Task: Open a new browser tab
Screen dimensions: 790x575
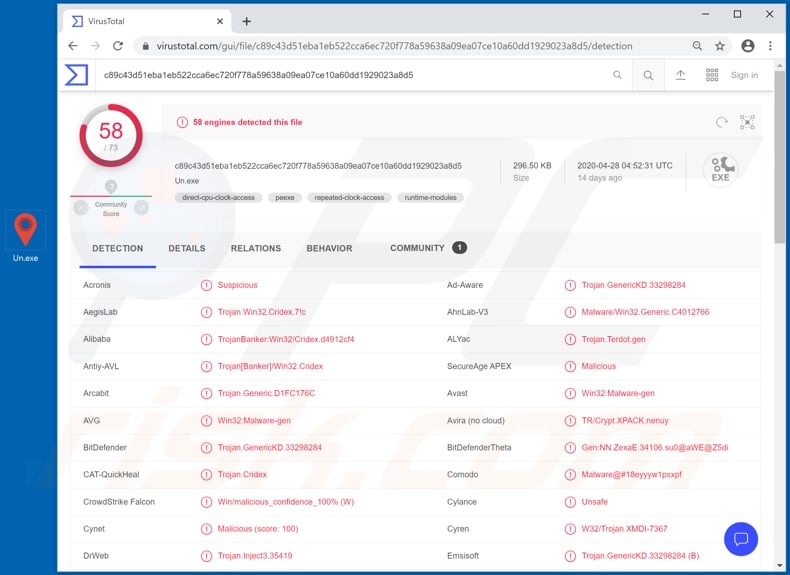Action: click(246, 21)
